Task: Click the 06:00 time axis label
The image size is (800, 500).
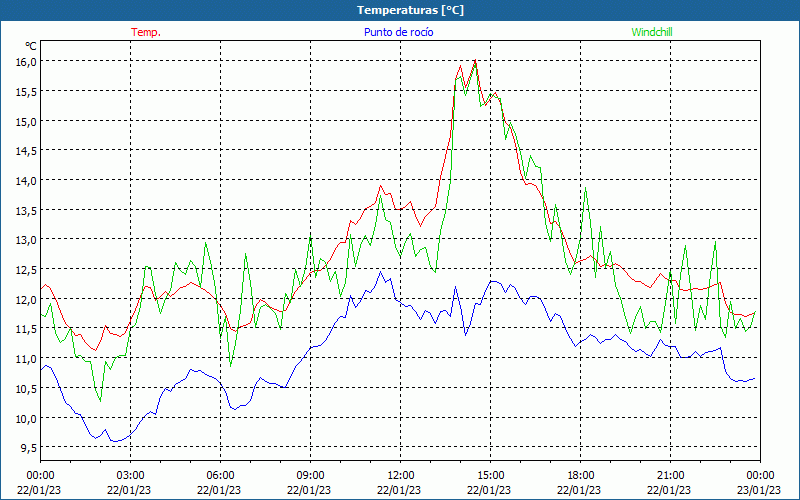Action: coord(220,476)
